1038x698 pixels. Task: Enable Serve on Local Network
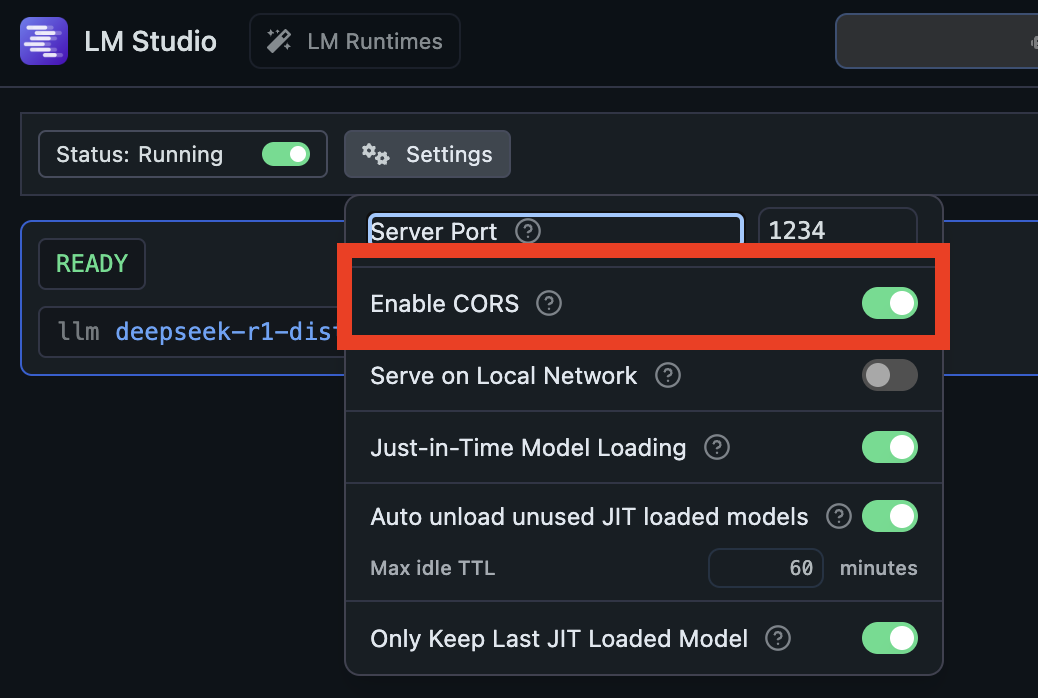889,375
